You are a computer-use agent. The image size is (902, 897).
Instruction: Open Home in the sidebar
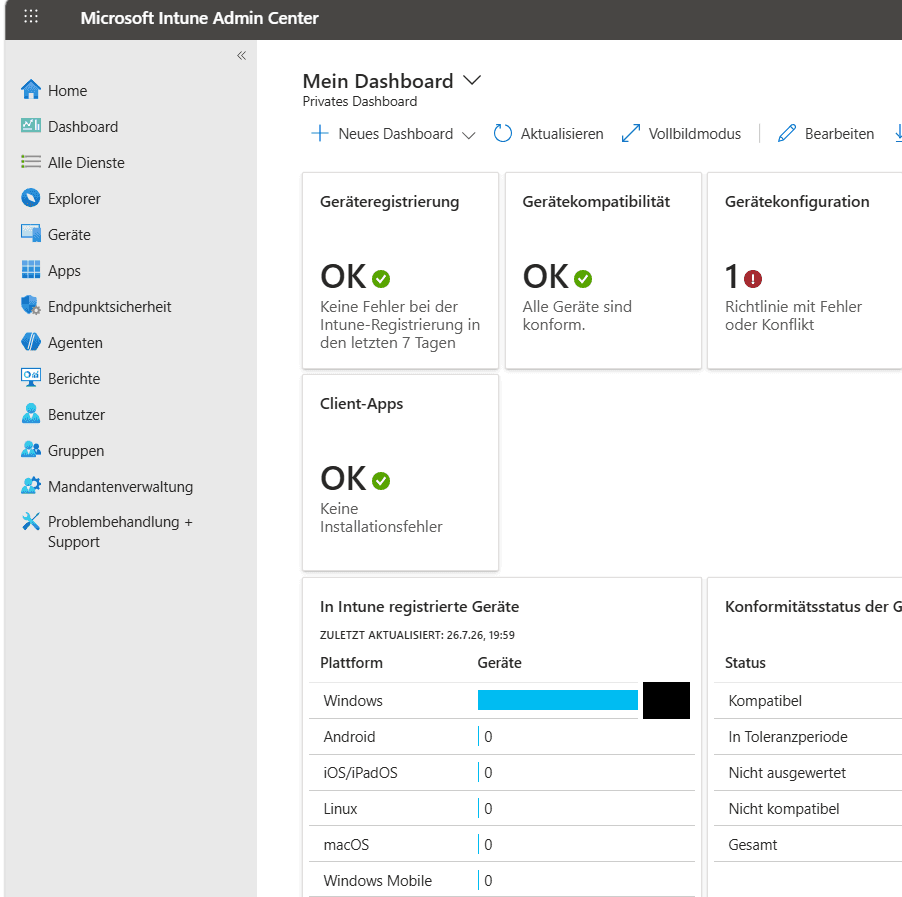pyautogui.click(x=67, y=90)
